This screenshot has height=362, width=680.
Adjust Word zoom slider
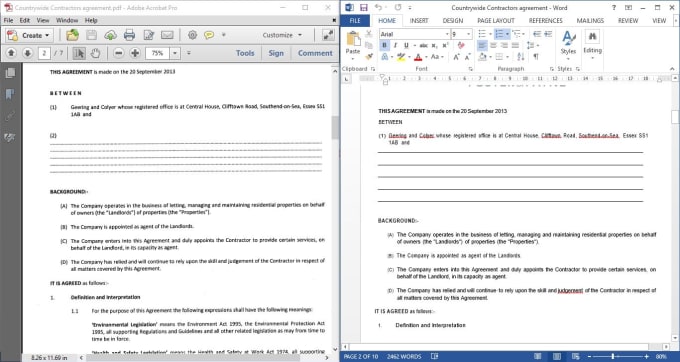pos(613,356)
